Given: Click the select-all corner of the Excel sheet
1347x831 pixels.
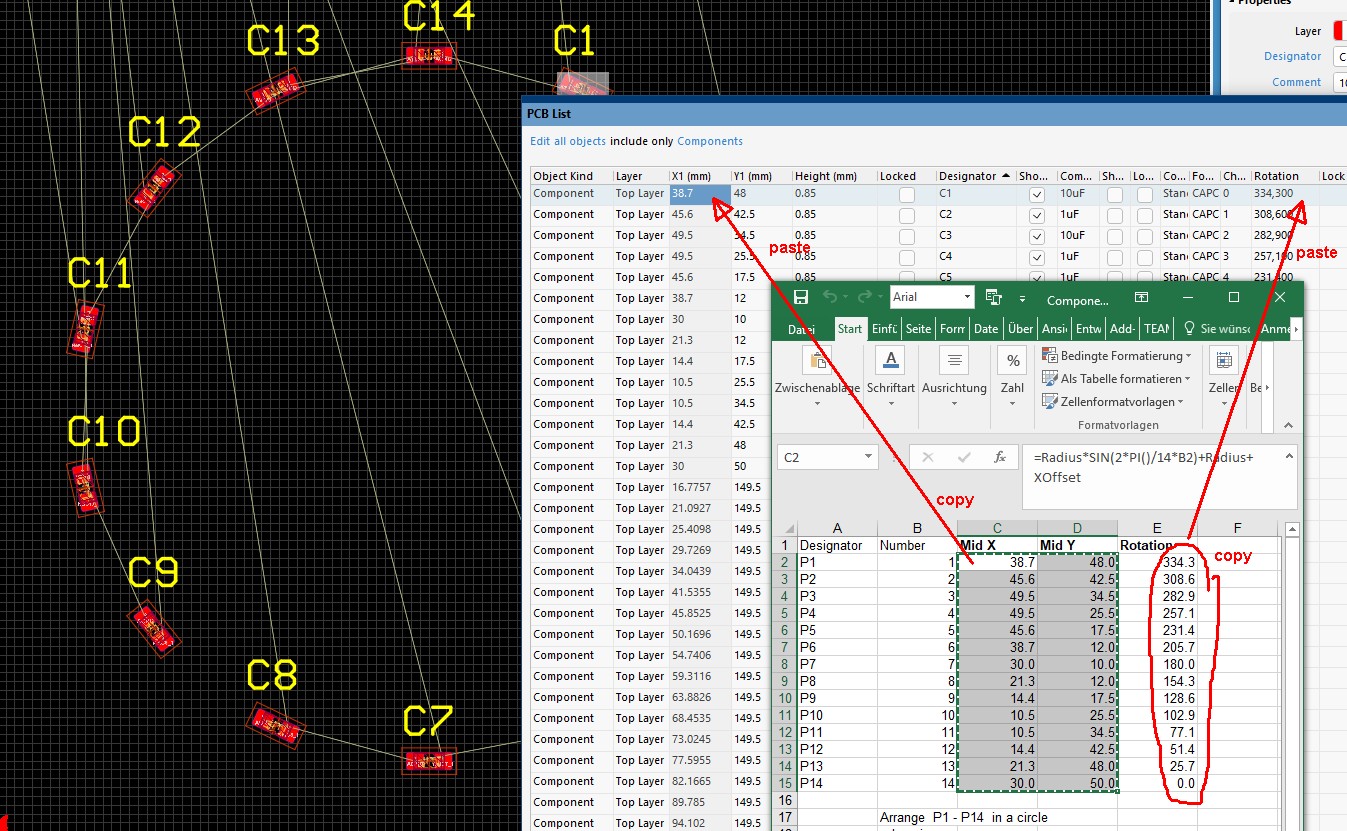Looking at the screenshot, I should (x=787, y=528).
